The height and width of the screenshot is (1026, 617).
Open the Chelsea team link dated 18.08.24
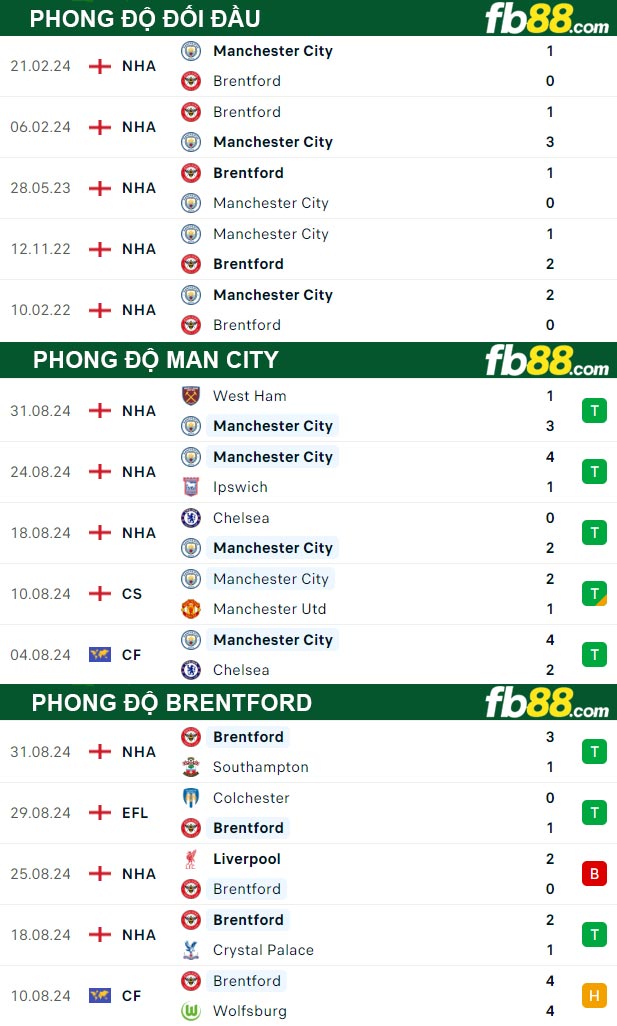(x=241, y=518)
